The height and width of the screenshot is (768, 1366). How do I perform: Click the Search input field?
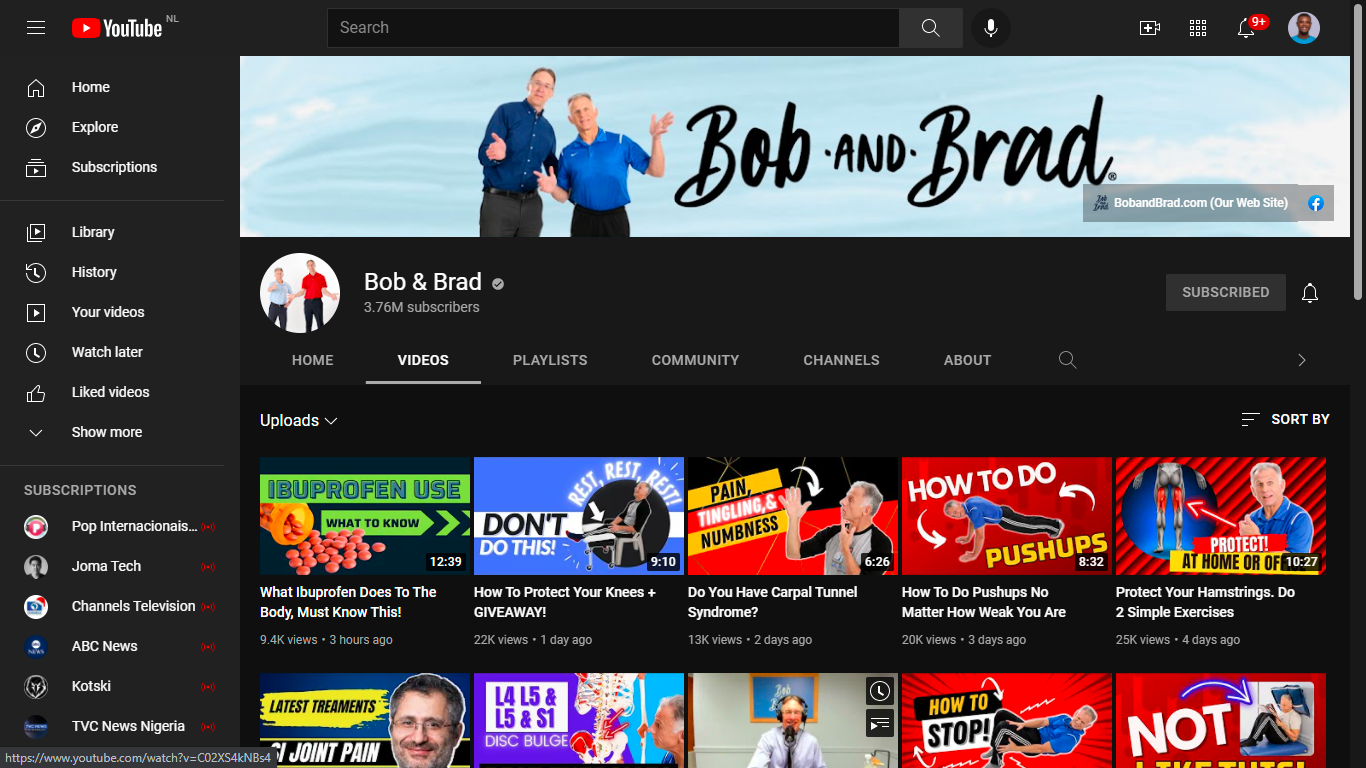(x=613, y=28)
